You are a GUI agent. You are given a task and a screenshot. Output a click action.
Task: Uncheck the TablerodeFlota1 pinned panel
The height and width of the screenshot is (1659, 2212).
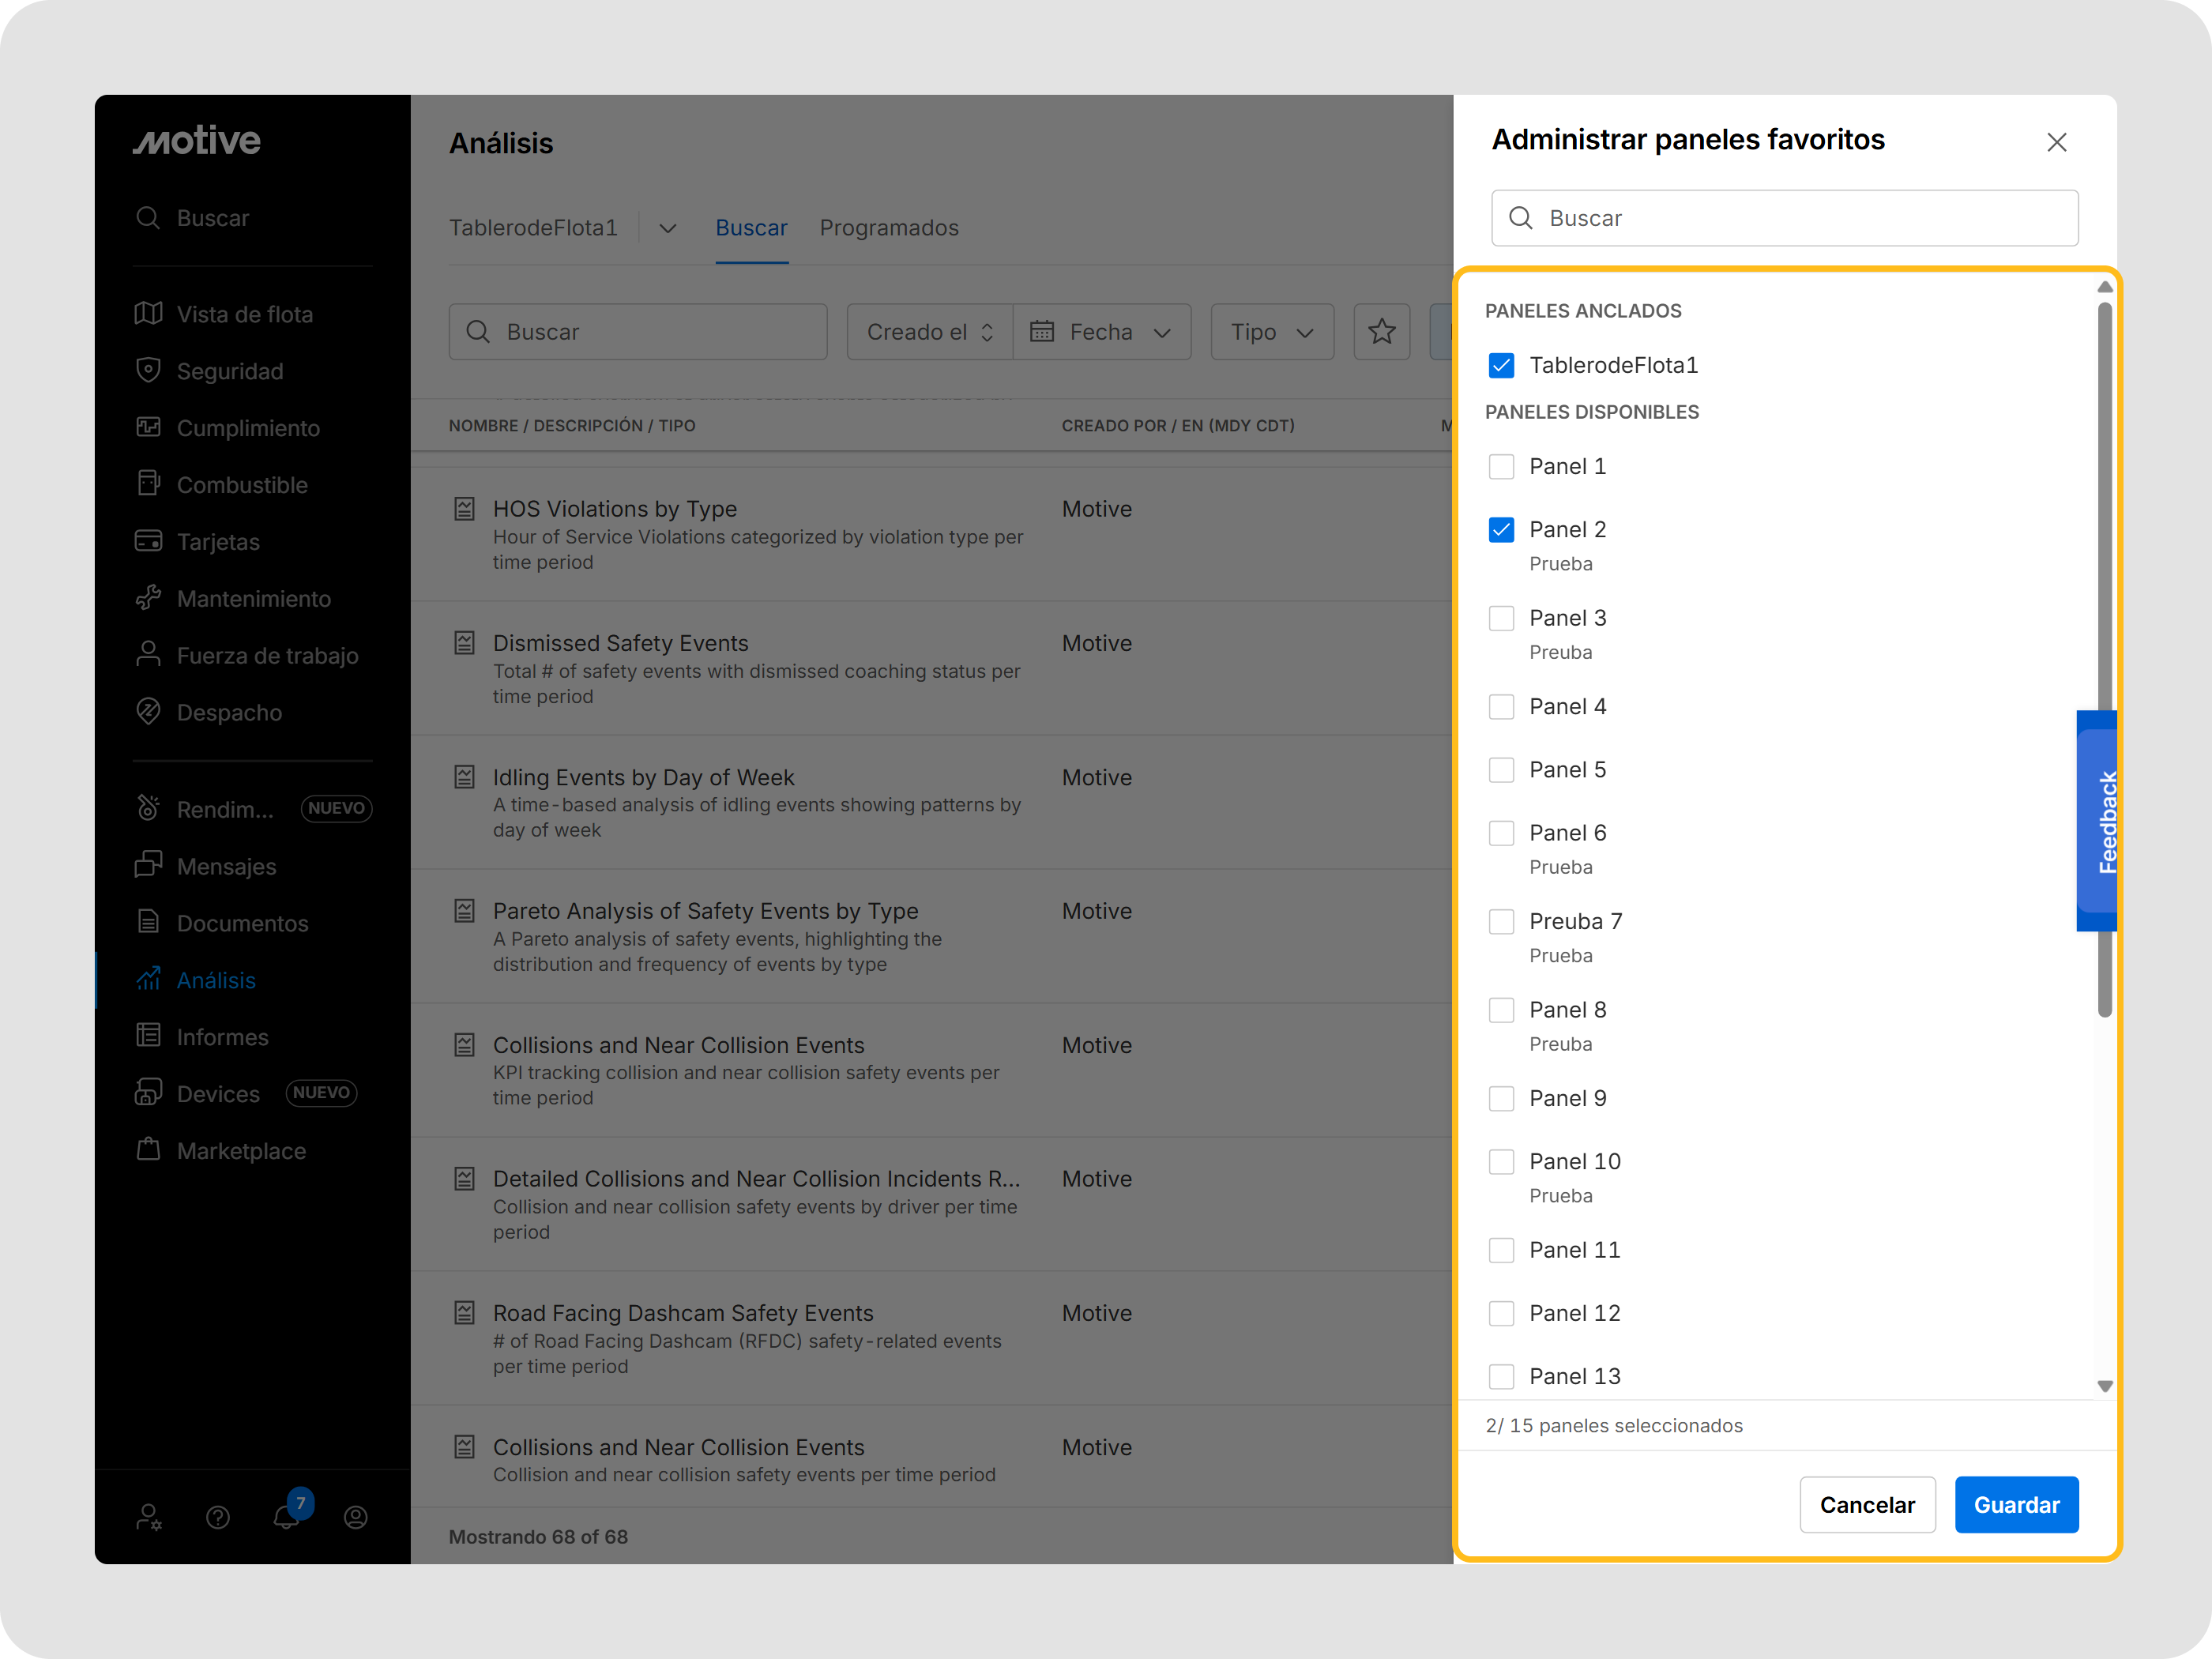(1501, 365)
